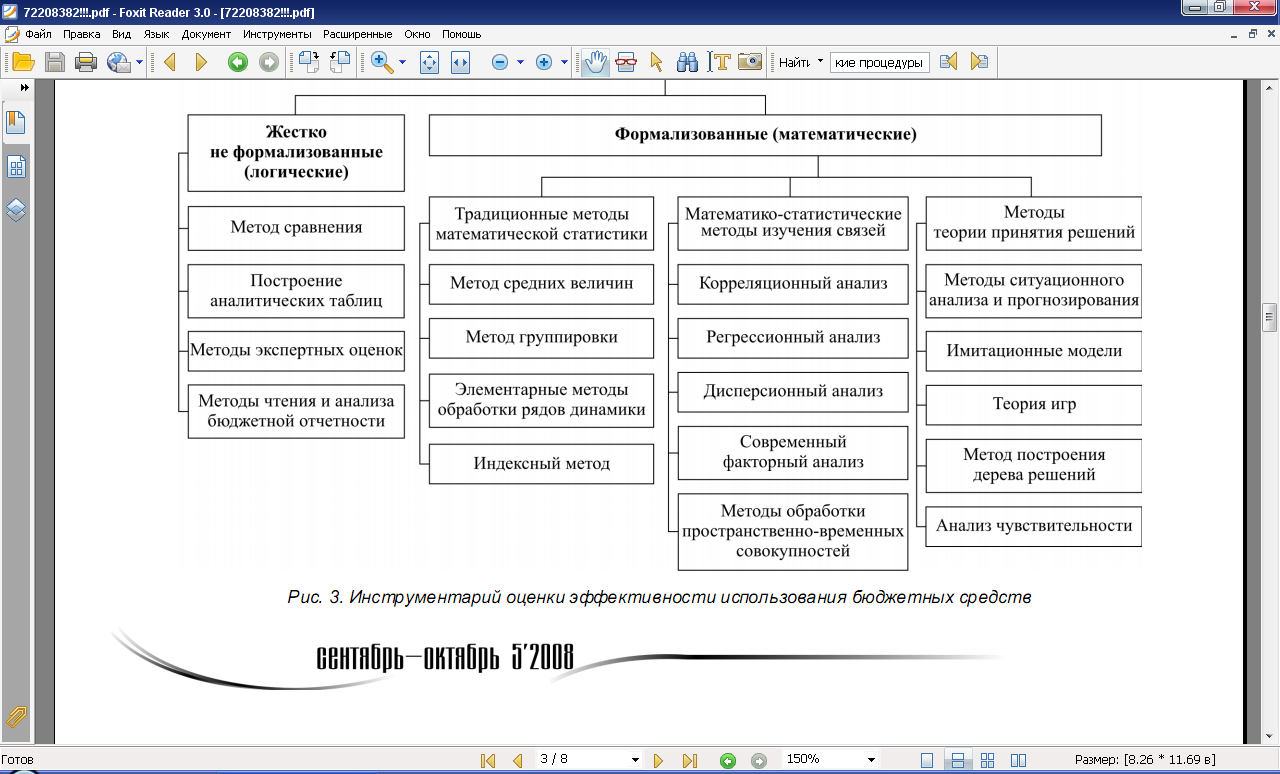Screen dimensions: 1280x774
Task: Fit the page width to the window
Action: 460,62
